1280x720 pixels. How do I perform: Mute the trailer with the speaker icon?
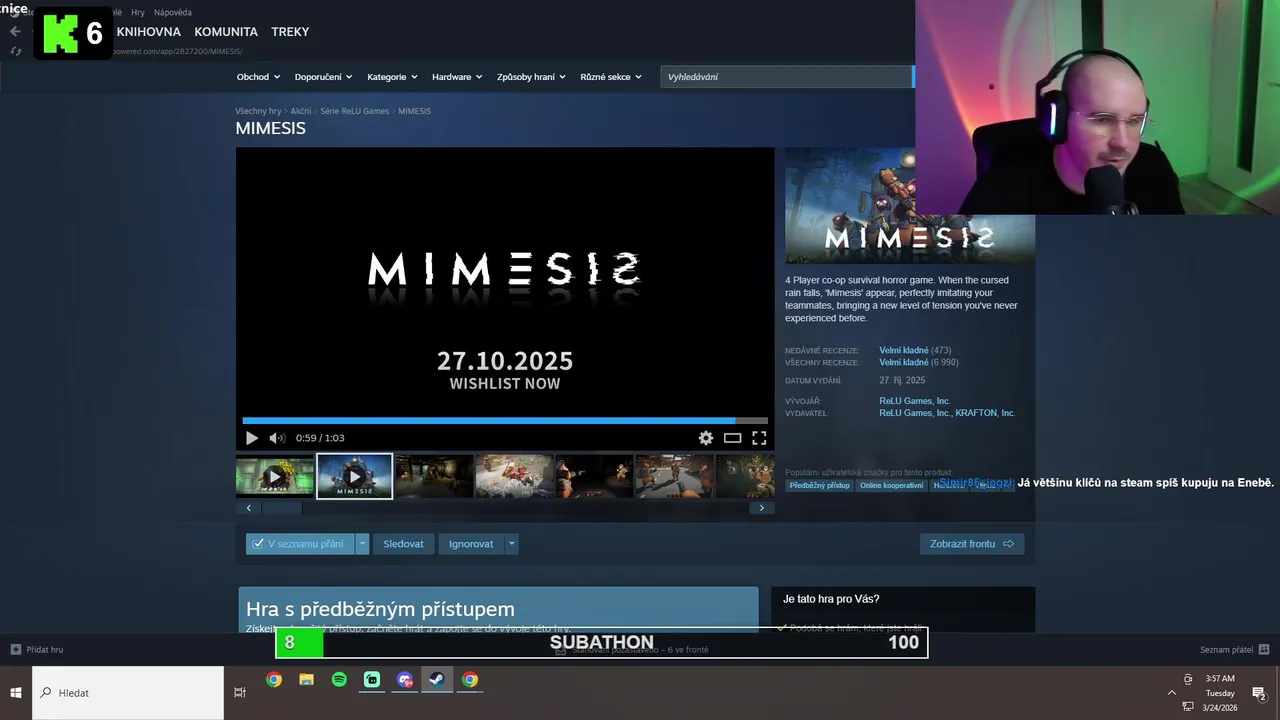pos(277,438)
